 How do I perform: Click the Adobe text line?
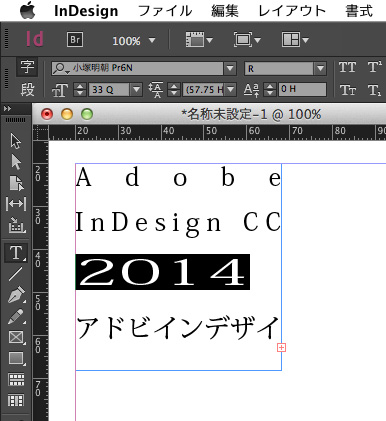point(178,178)
